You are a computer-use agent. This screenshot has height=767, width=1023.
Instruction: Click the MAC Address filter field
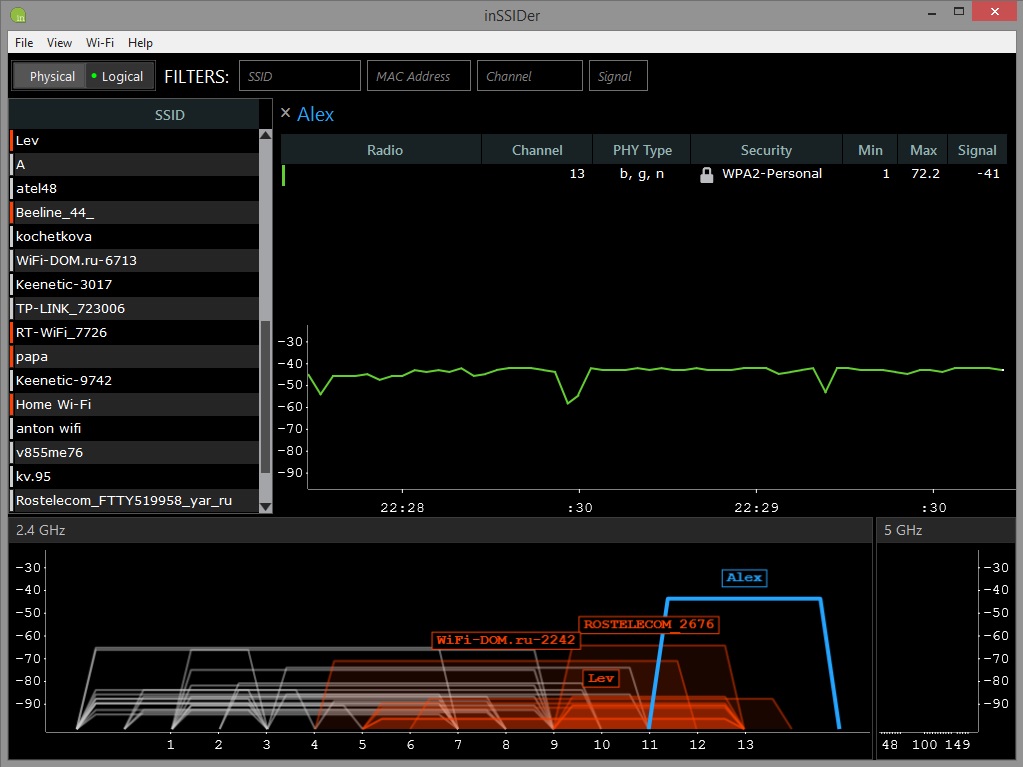418,76
